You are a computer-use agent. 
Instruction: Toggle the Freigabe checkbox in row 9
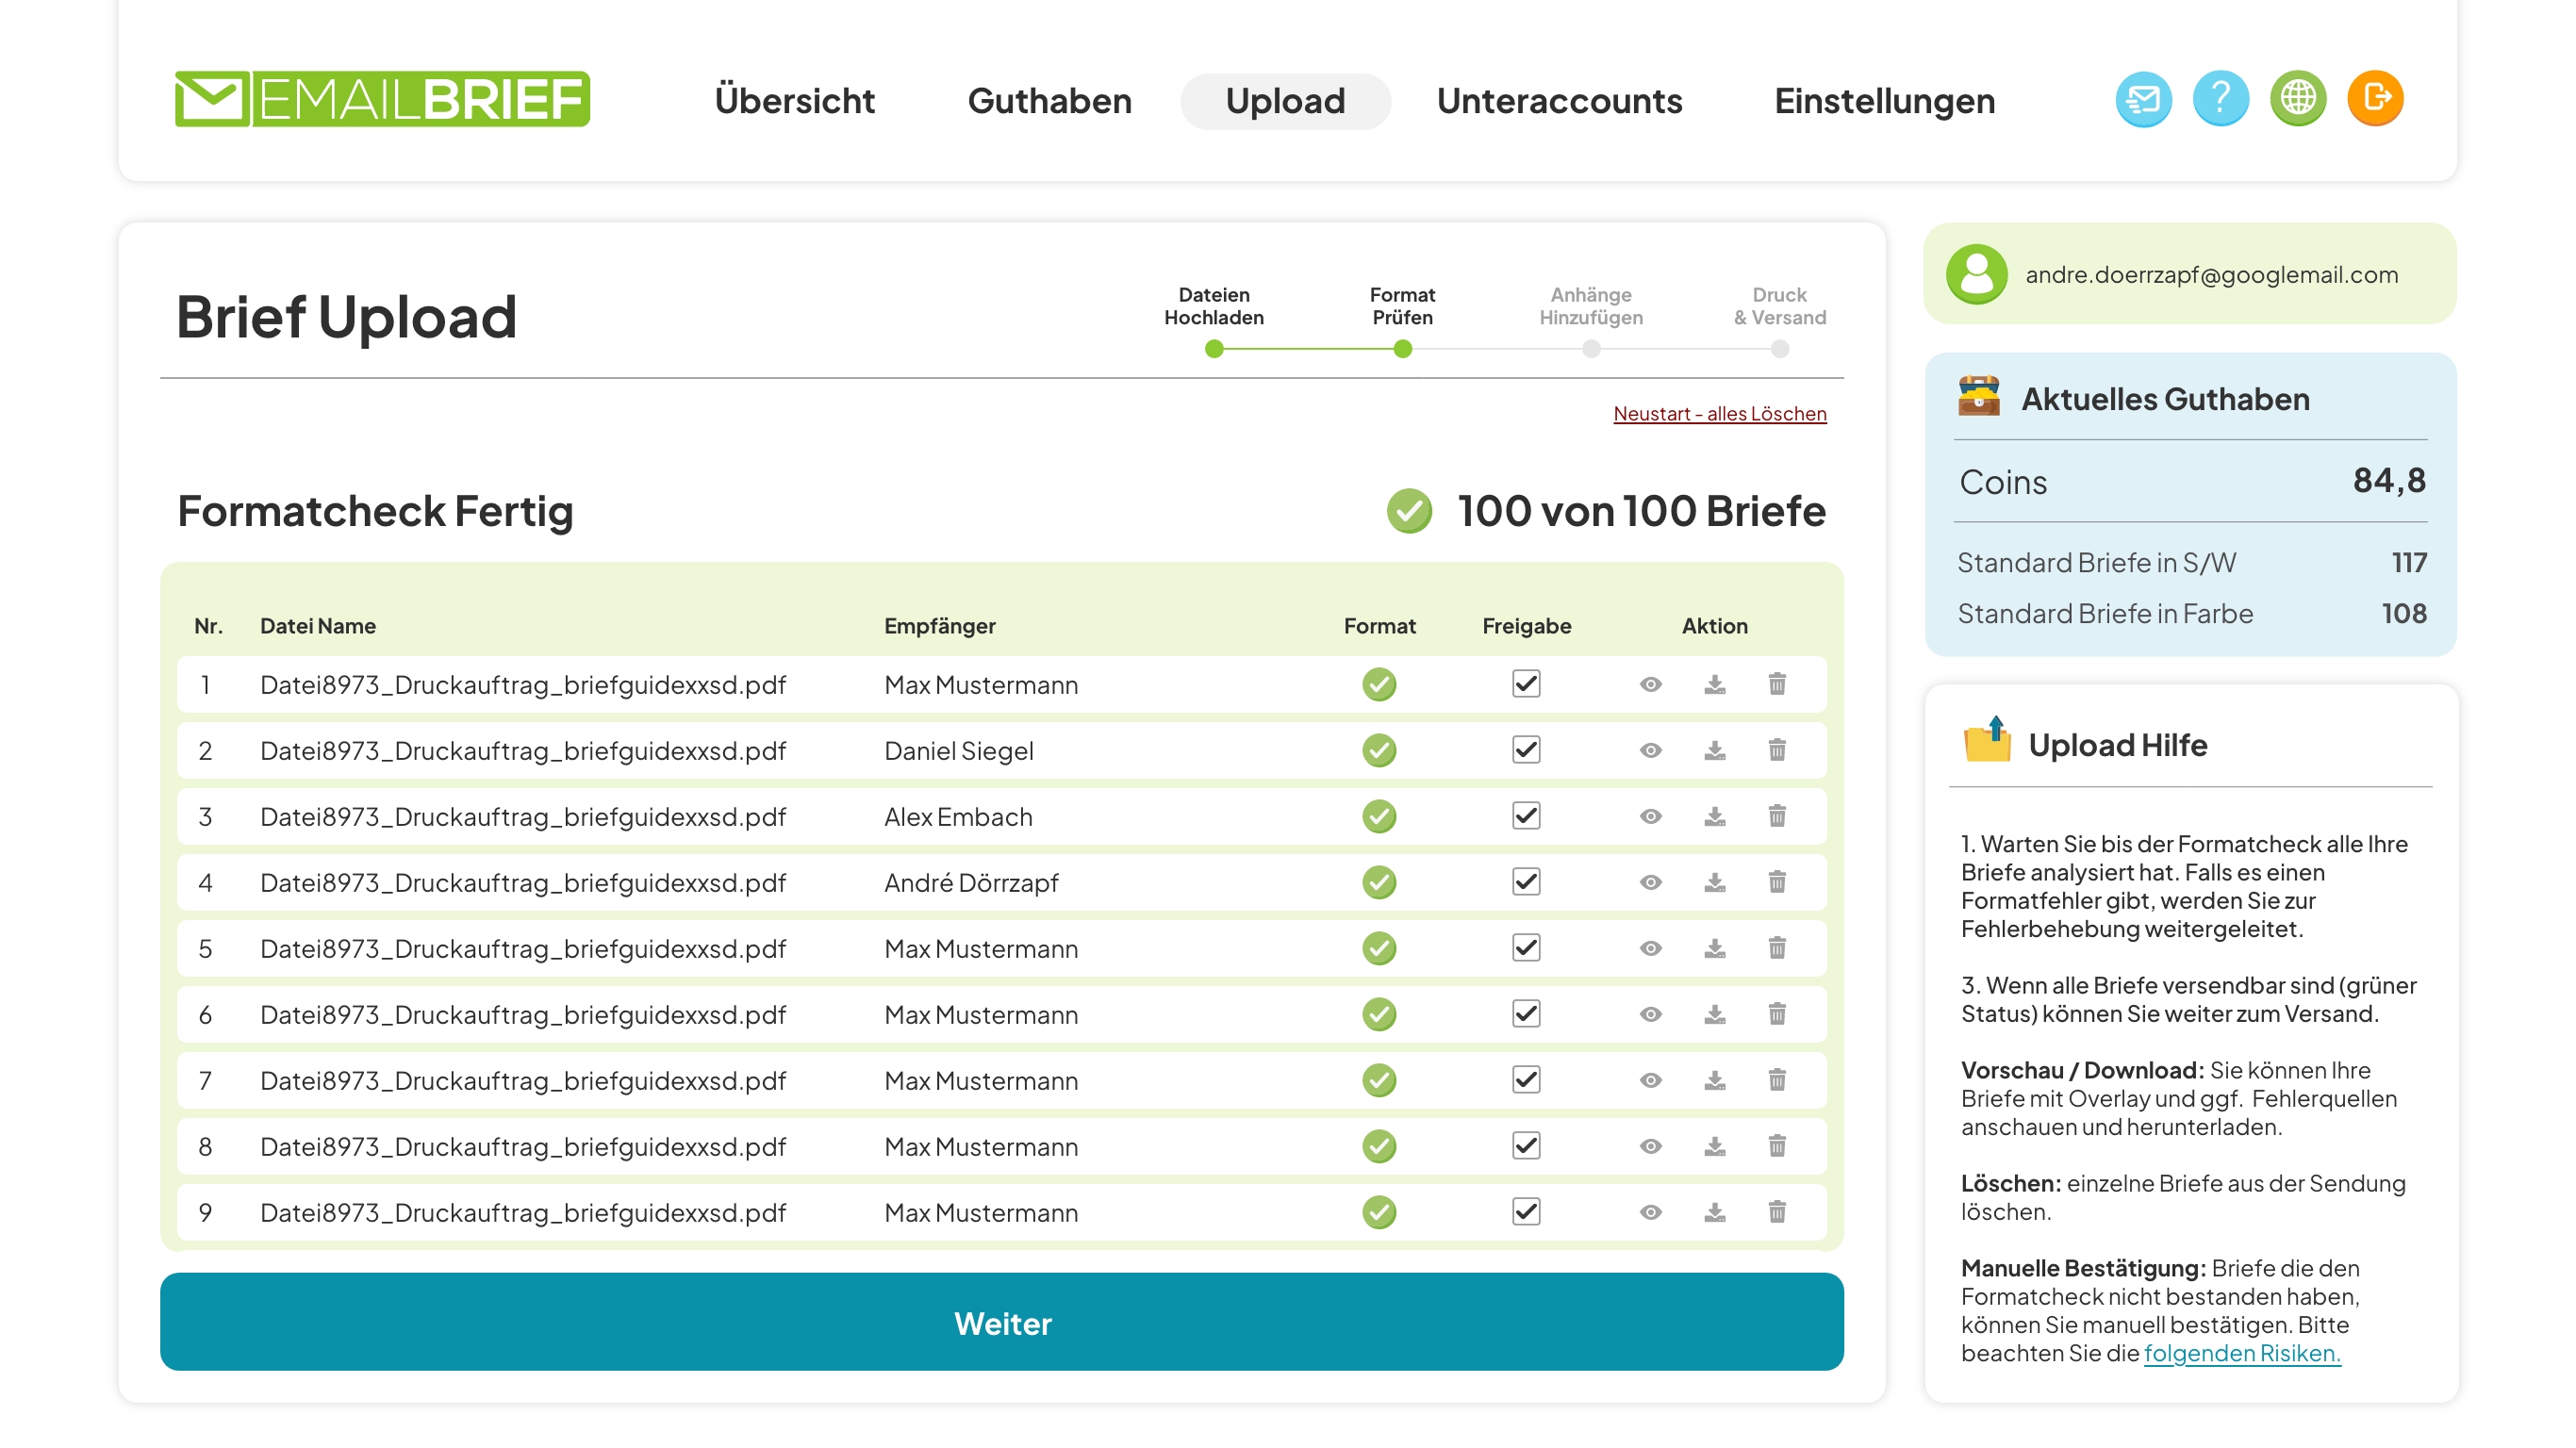coord(1525,1212)
